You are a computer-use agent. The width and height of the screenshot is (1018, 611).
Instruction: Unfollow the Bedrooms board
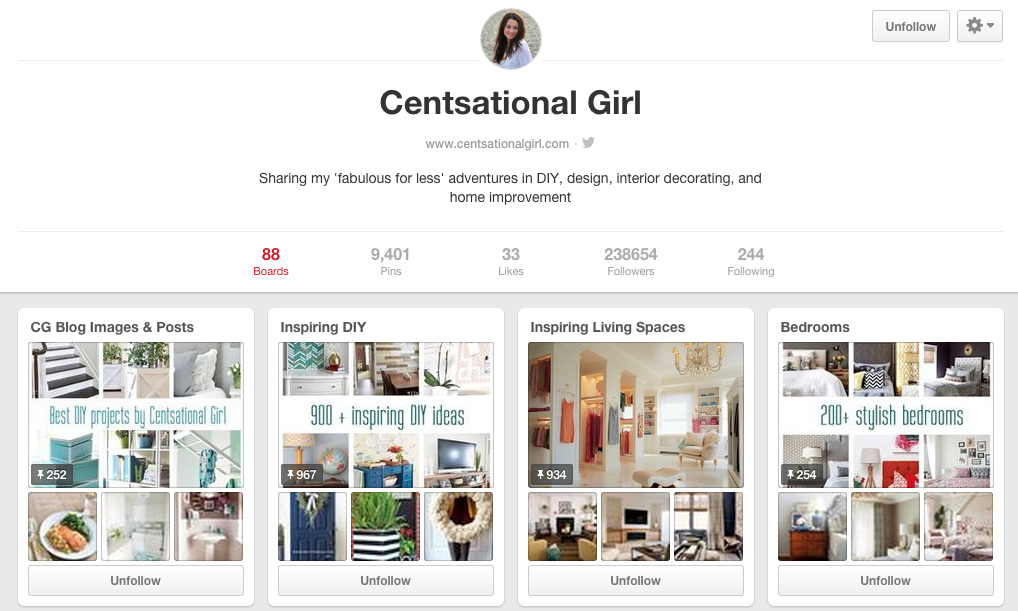[x=886, y=580]
